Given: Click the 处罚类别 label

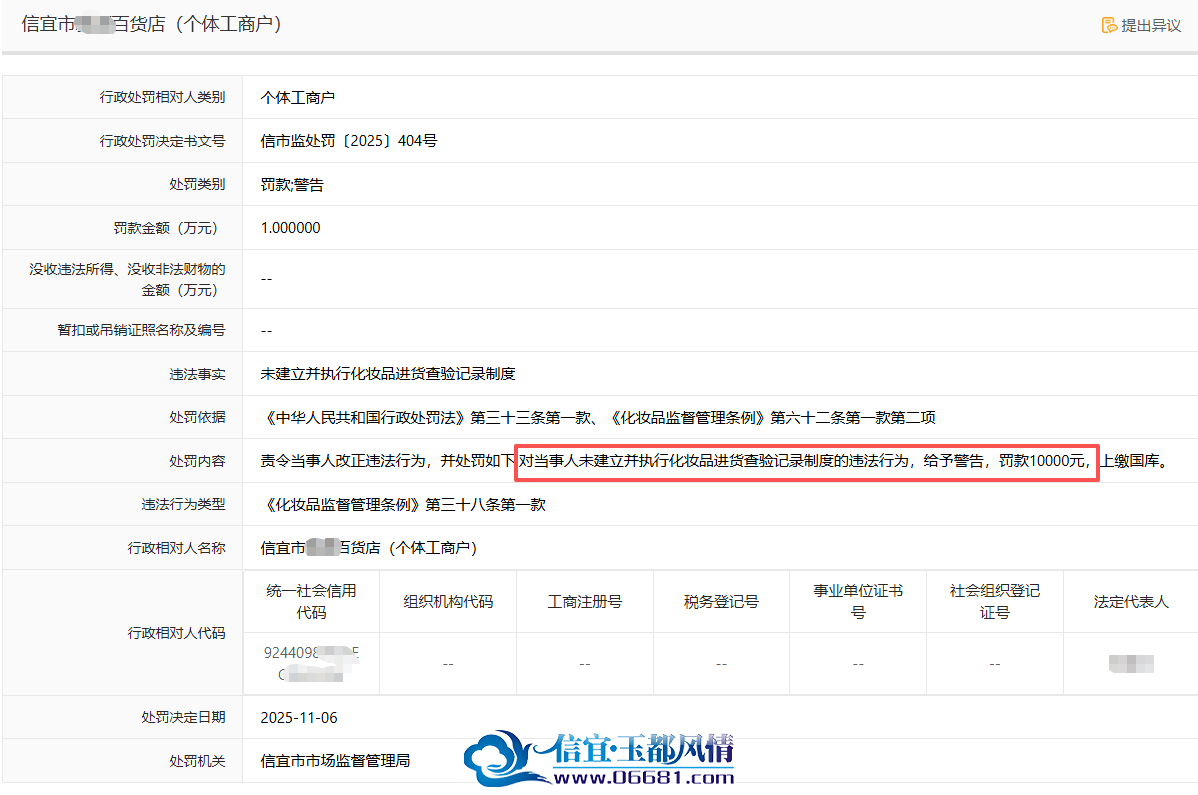Looking at the screenshot, I should point(197,184).
